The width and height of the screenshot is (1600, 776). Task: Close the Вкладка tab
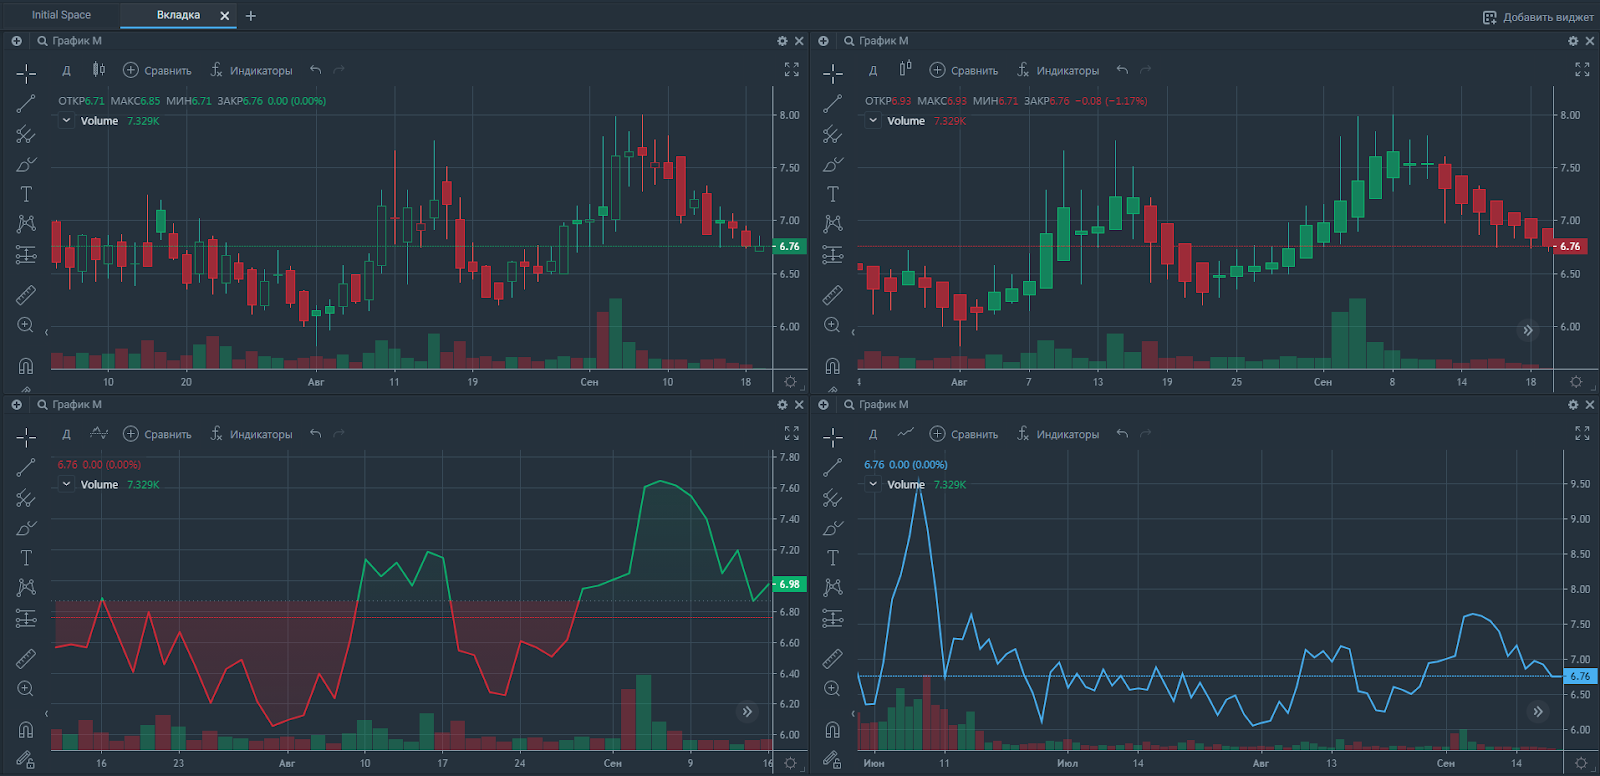(225, 16)
